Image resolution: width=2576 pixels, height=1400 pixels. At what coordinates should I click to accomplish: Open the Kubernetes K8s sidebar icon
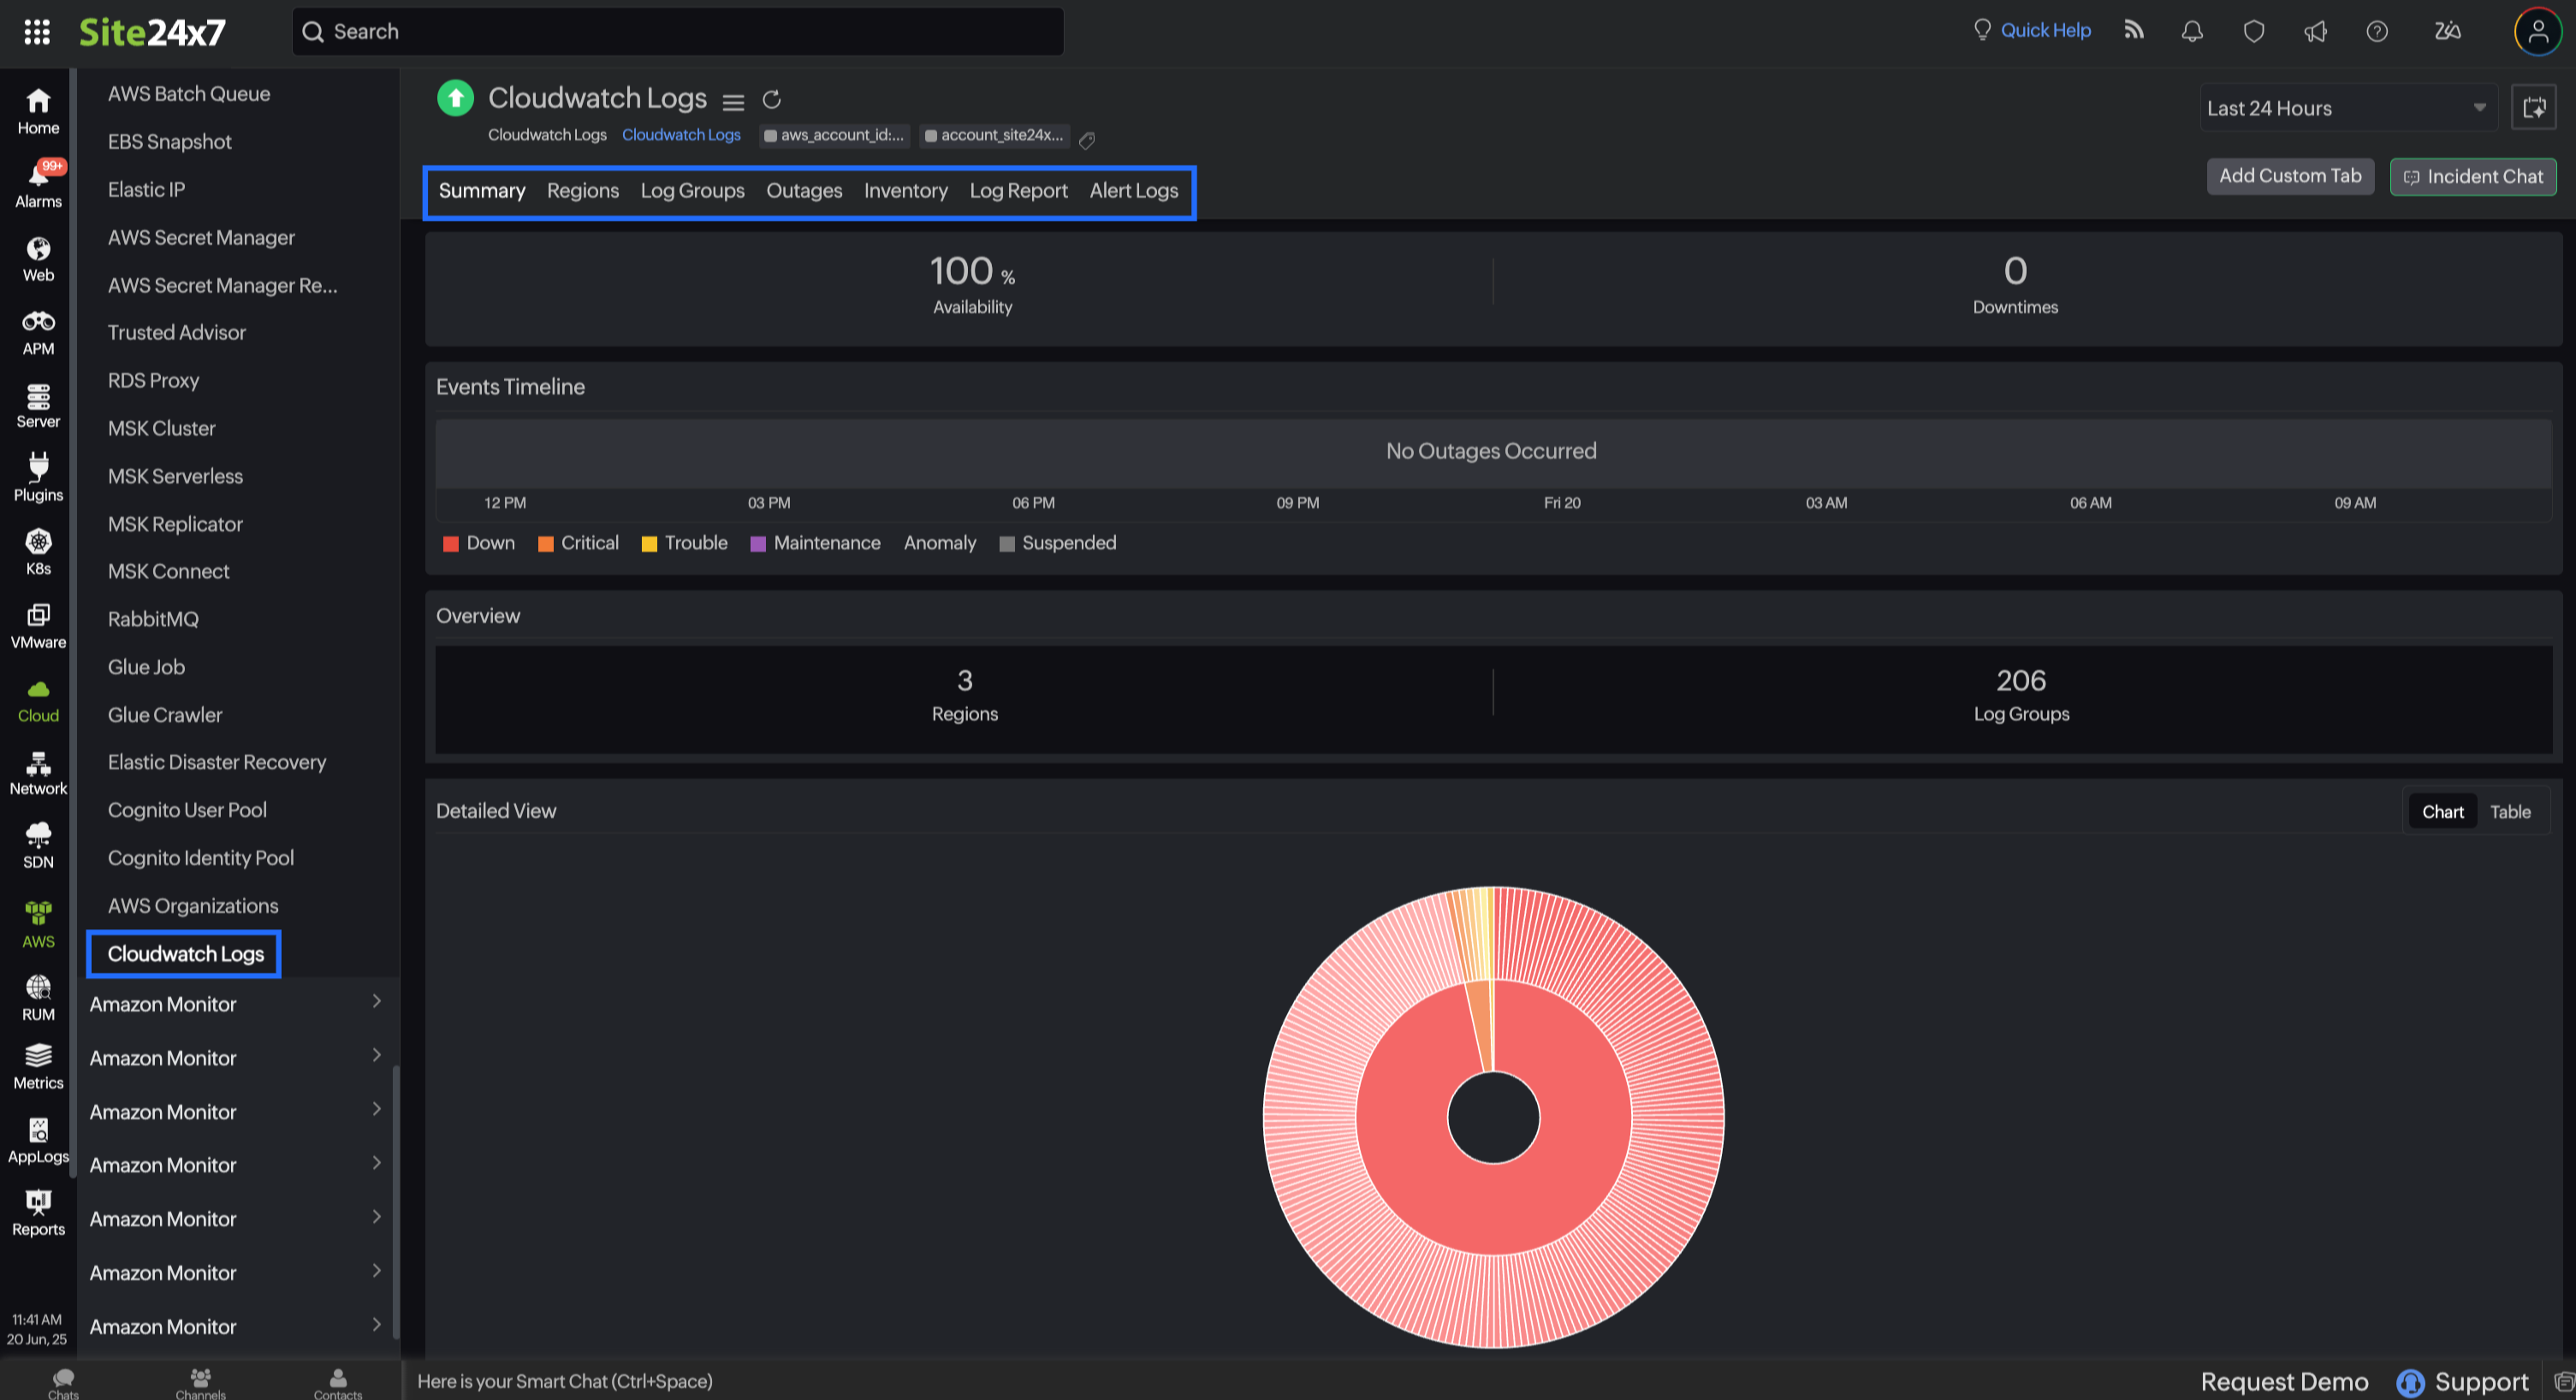(38, 552)
